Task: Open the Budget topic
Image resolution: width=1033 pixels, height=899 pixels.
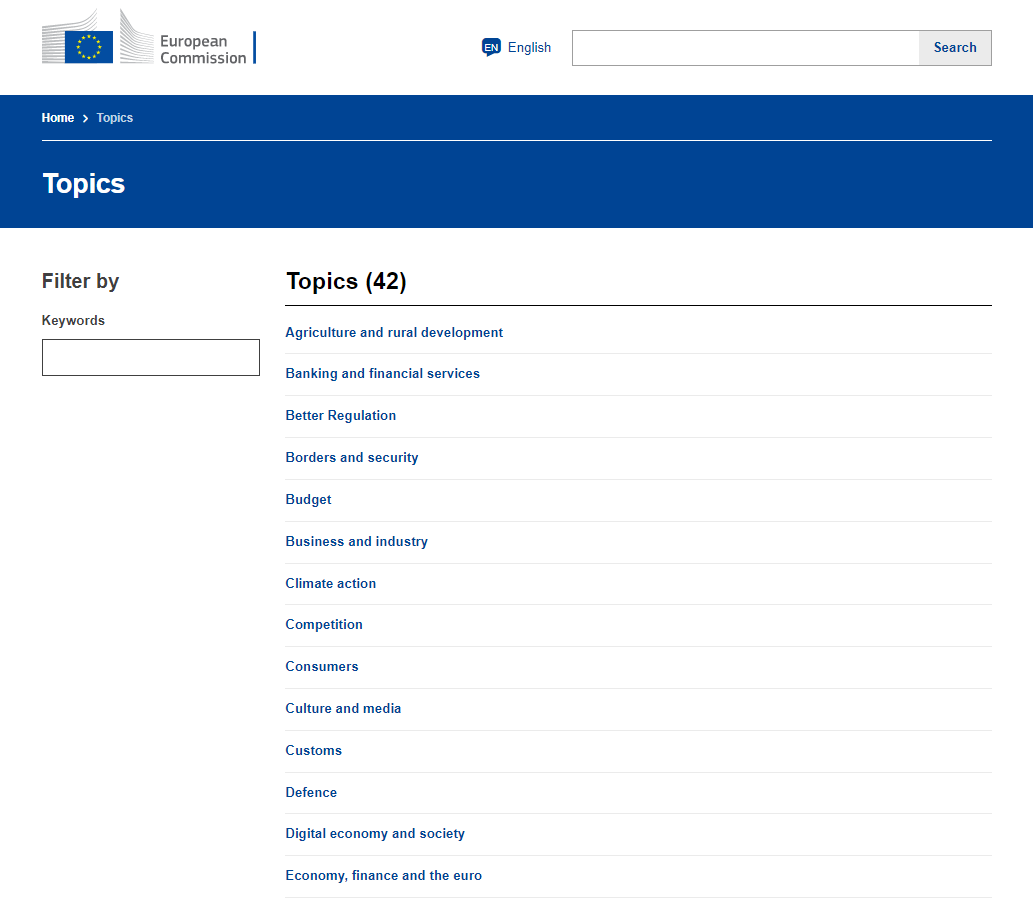Action: coord(308,500)
